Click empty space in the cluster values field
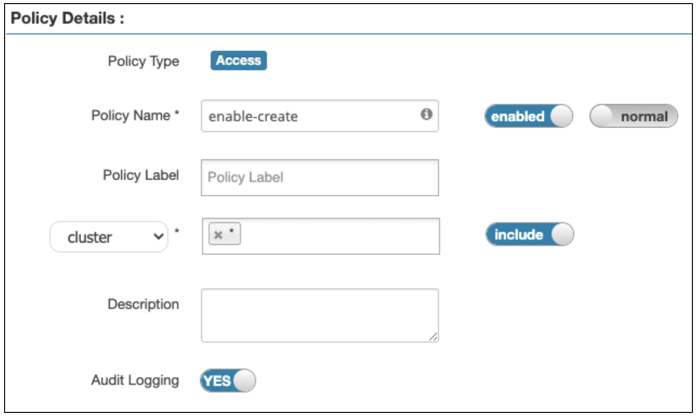This screenshot has height=417, width=698. pos(340,236)
